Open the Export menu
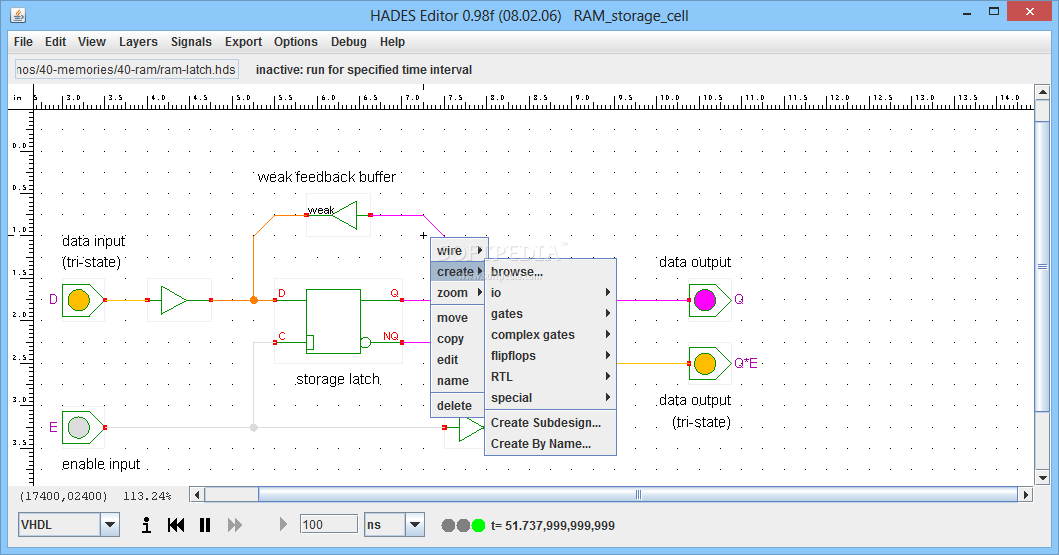Image resolution: width=1059 pixels, height=555 pixels. click(243, 42)
